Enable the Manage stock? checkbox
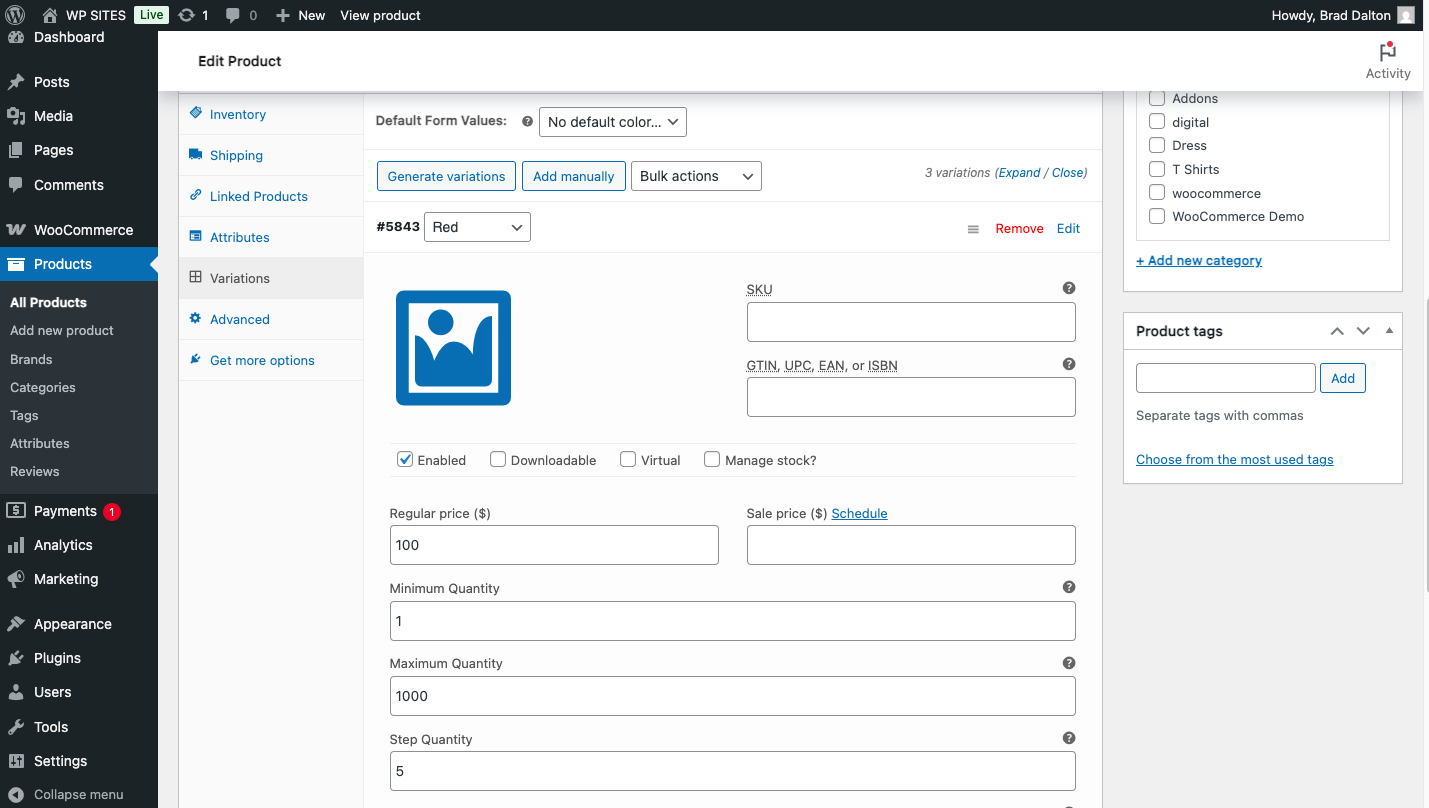This screenshot has height=808, width=1429. tap(712, 460)
